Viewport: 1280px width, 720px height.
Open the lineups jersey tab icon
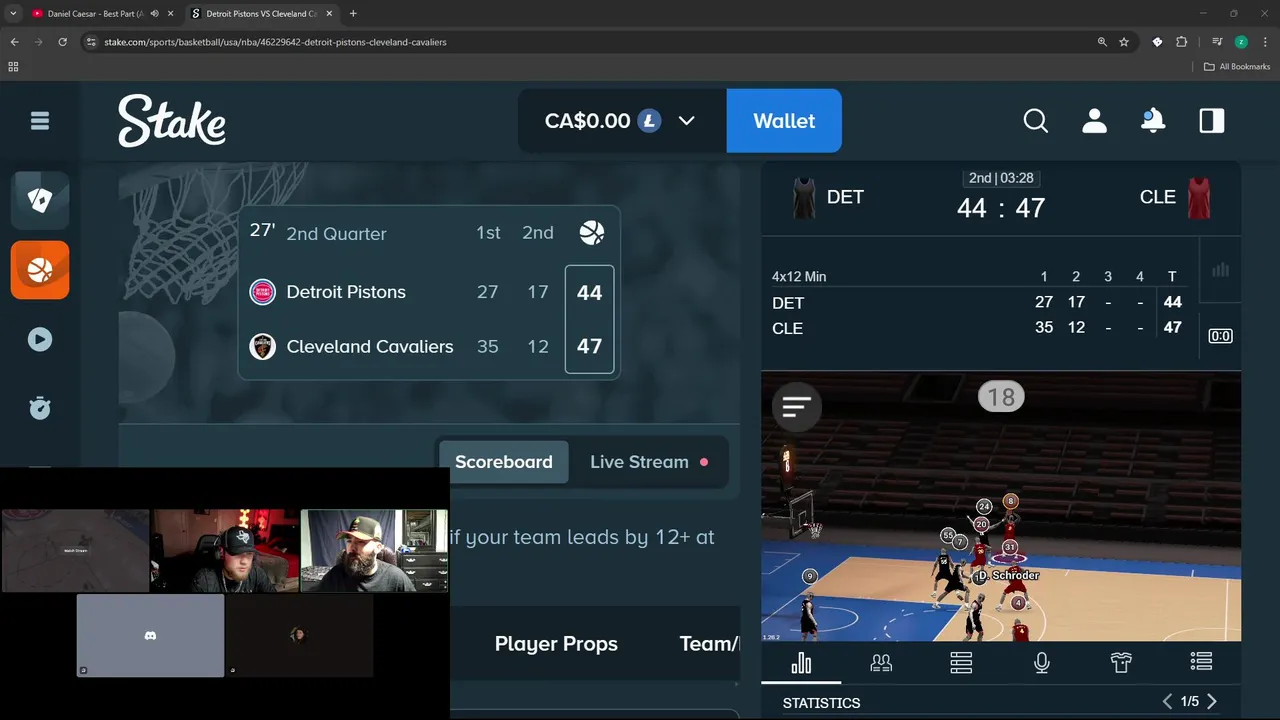pyautogui.click(x=1121, y=663)
